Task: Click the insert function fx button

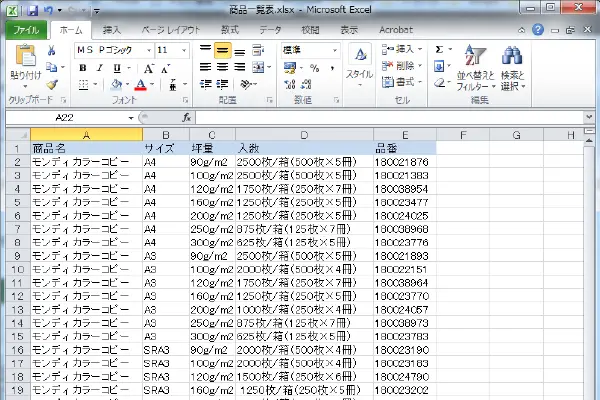Action: tap(186, 118)
